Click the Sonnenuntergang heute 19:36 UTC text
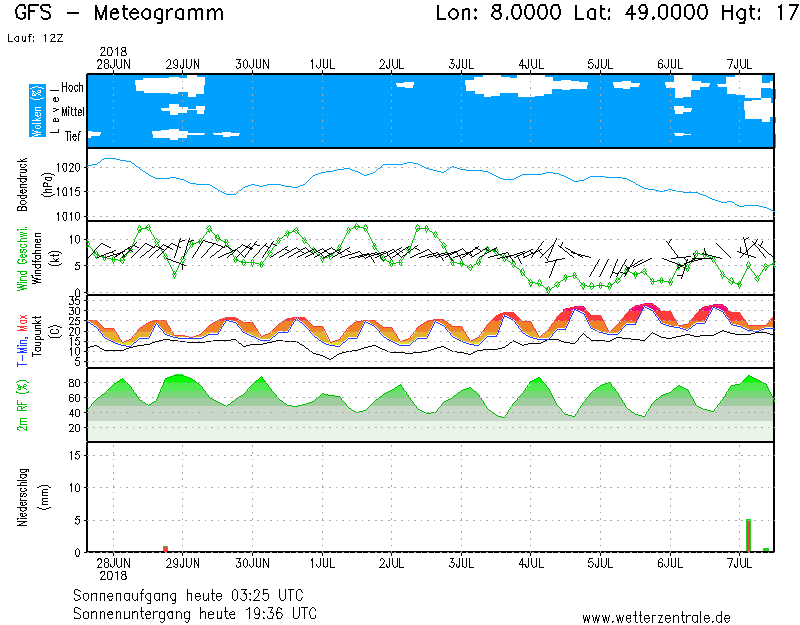800x625 pixels. coord(195,612)
